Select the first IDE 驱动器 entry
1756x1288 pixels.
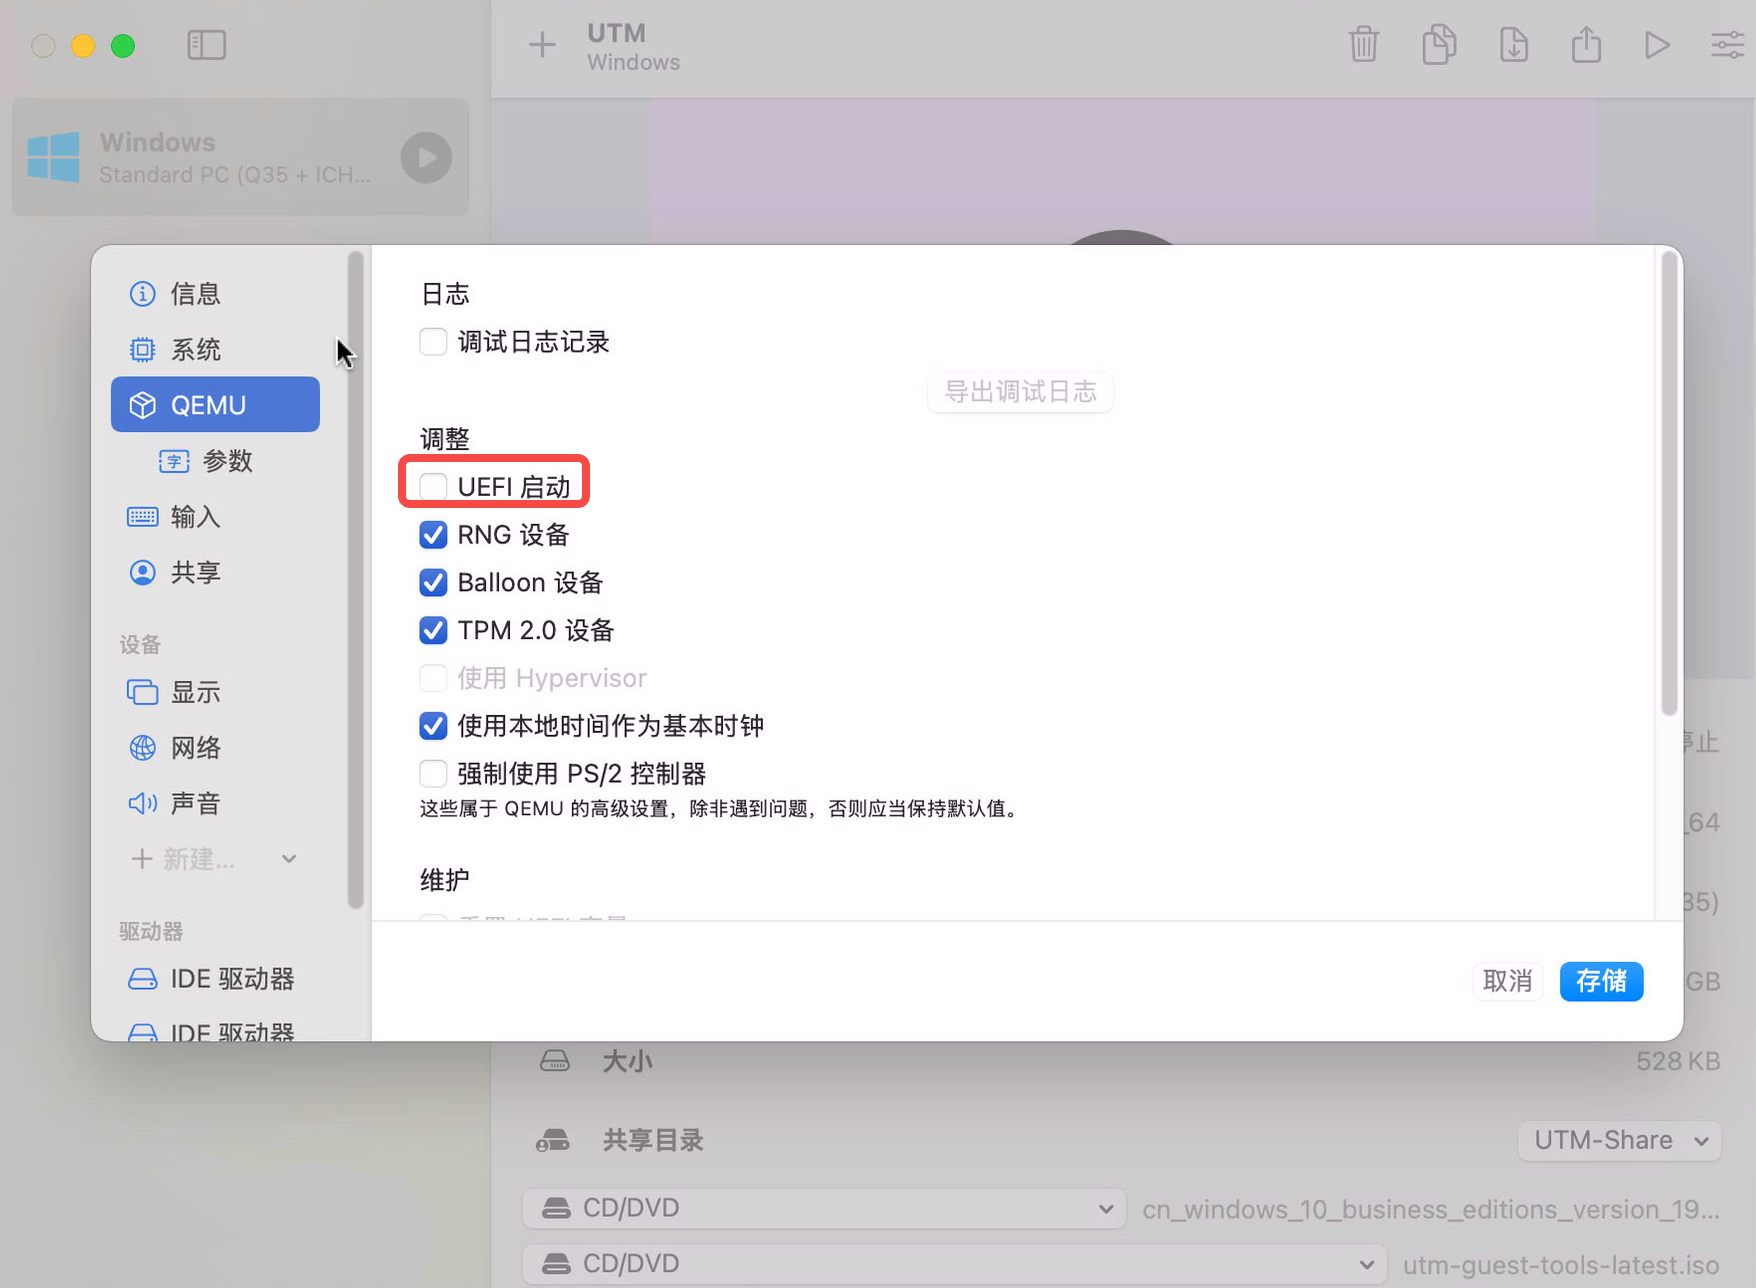(x=215, y=979)
